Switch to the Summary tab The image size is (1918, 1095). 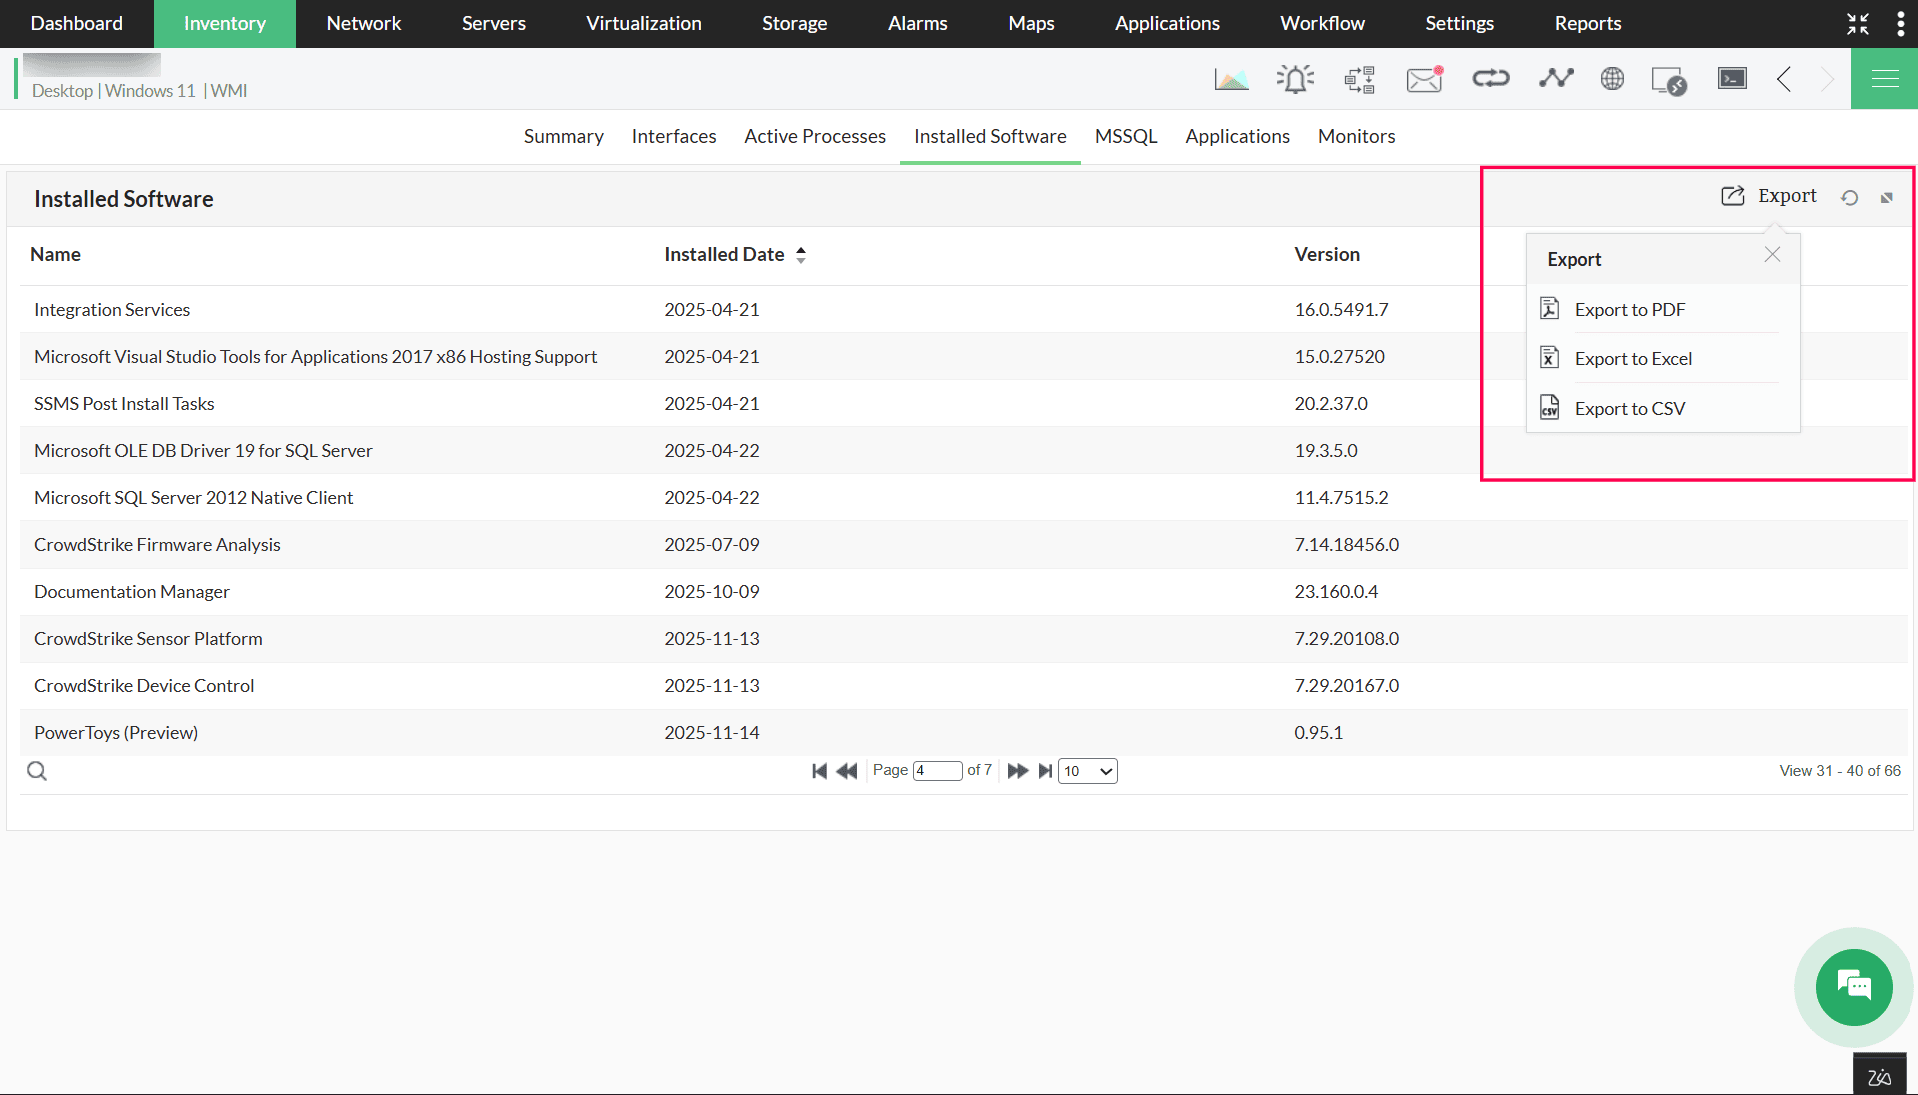click(x=564, y=137)
